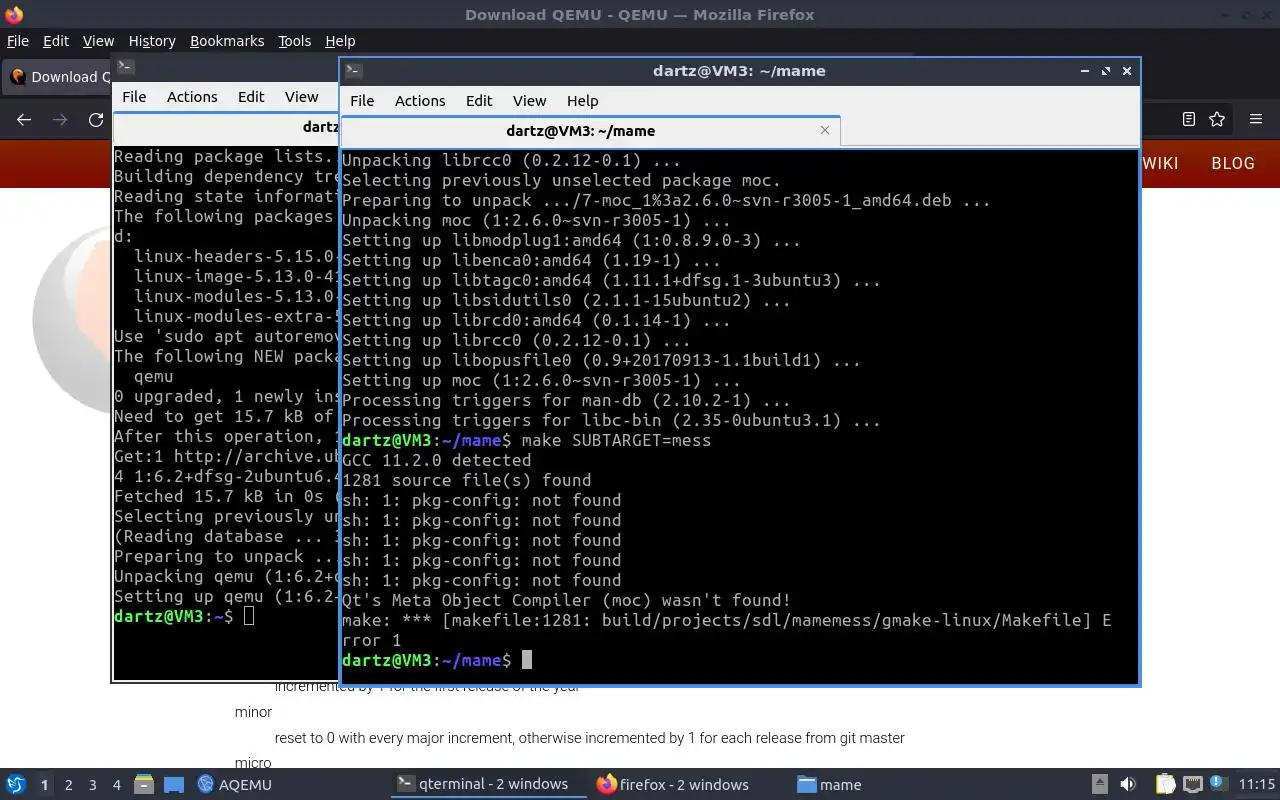The image size is (1280, 800).
Task: Open Edit menu in the back terminal window
Action: 251,96
